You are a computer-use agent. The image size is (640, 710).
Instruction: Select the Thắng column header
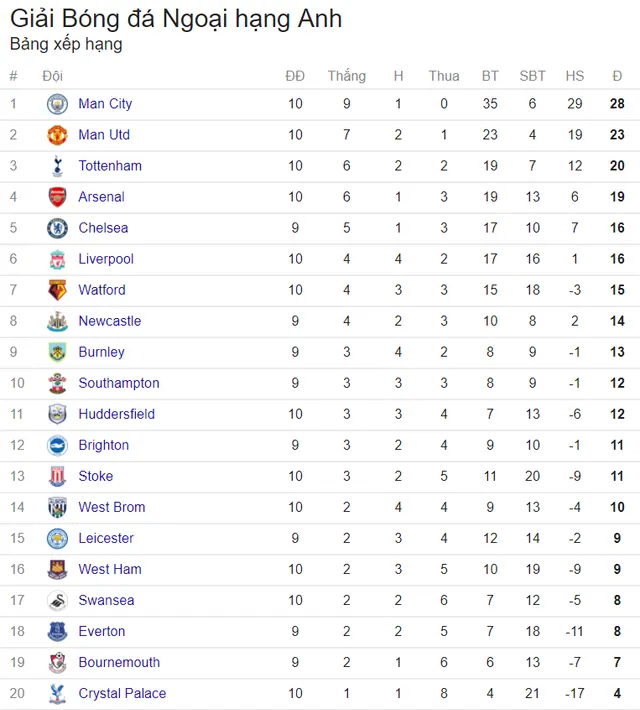point(347,76)
